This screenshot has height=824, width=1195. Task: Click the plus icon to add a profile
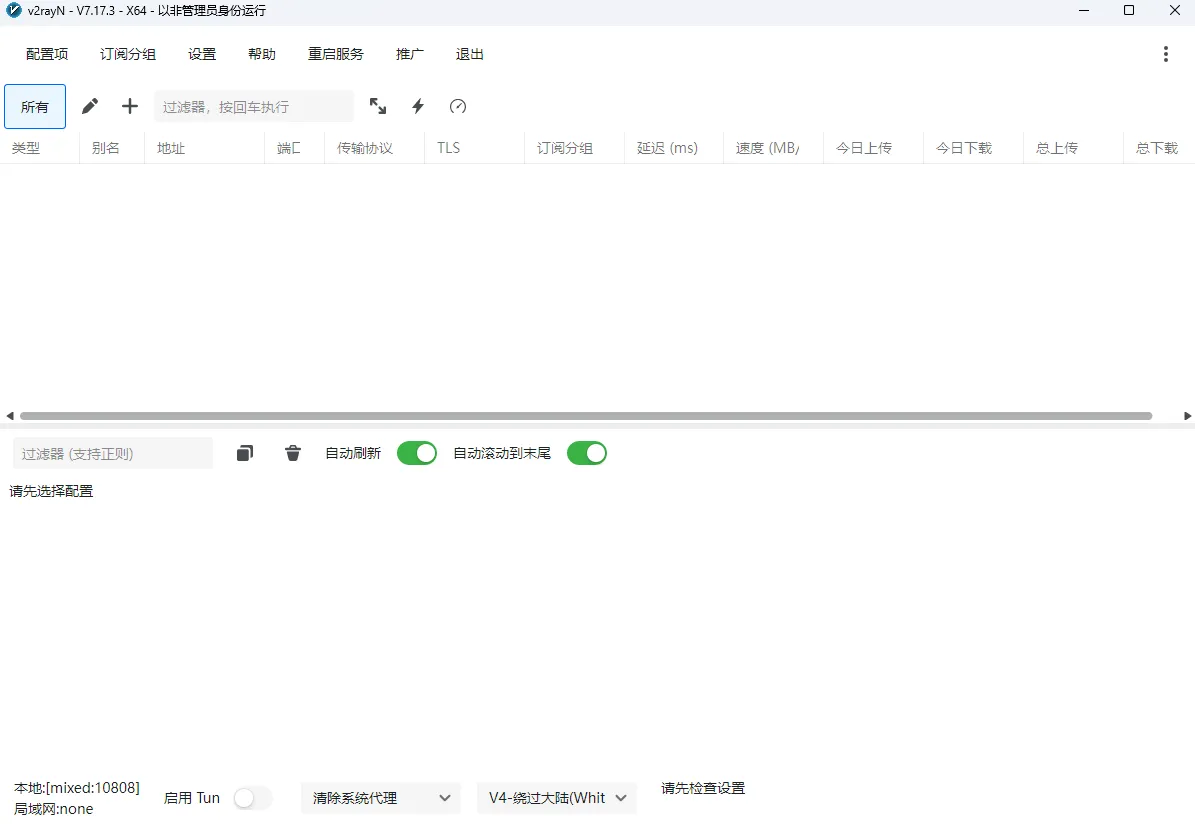pyautogui.click(x=129, y=106)
